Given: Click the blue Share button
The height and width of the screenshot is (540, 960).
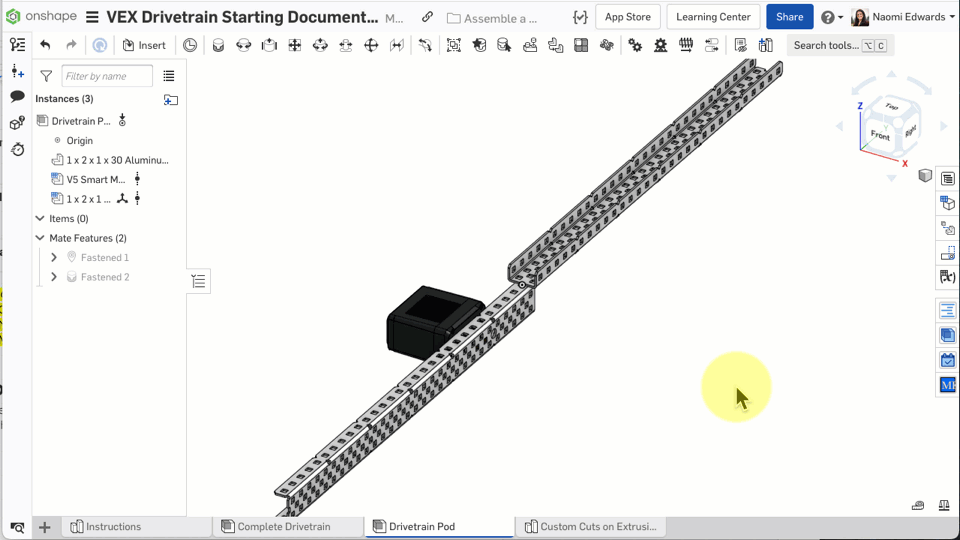Looking at the screenshot, I should (x=789, y=17).
